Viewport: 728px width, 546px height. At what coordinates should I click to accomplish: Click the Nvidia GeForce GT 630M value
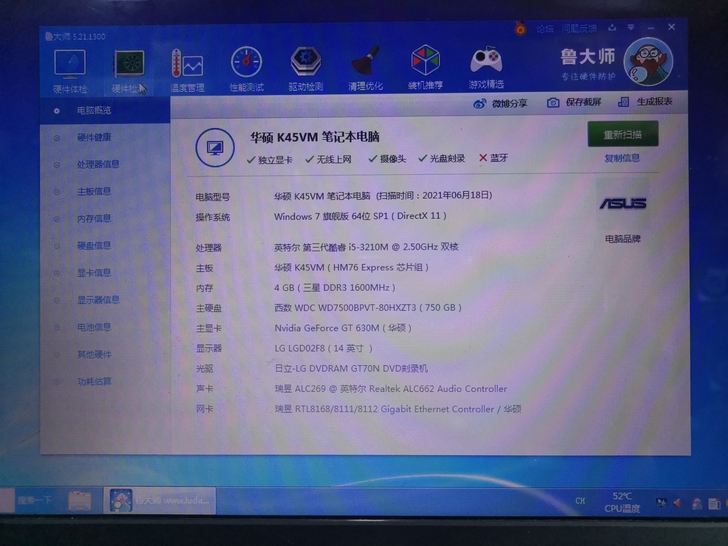[343, 328]
